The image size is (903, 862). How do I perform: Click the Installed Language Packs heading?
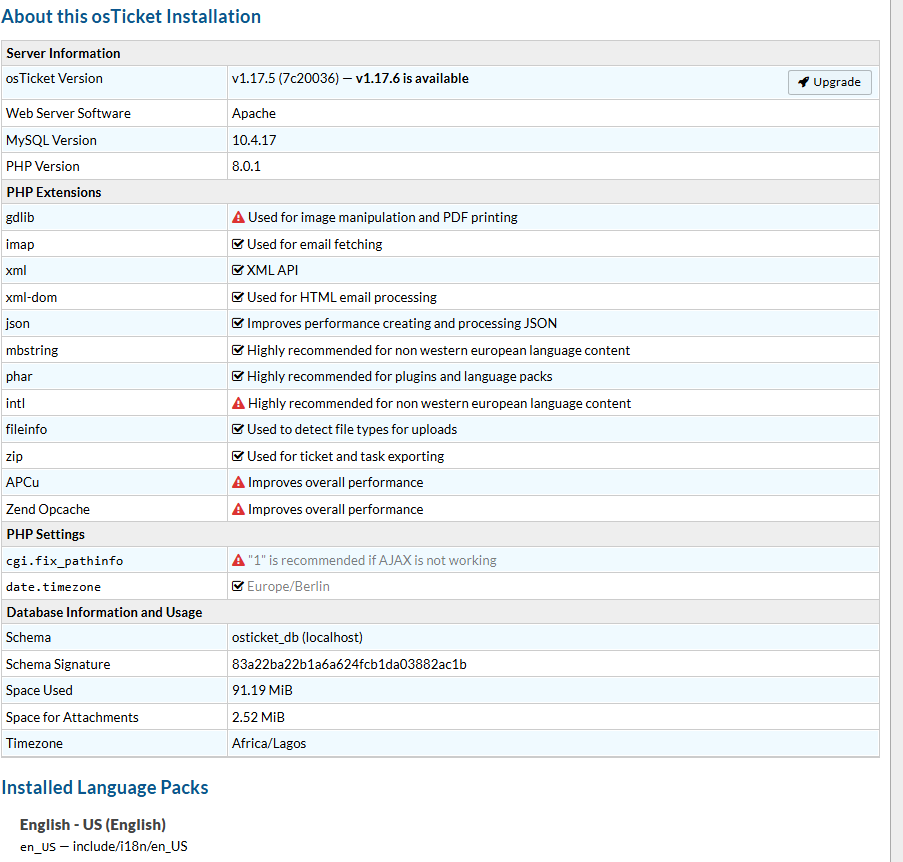[x=105, y=788]
